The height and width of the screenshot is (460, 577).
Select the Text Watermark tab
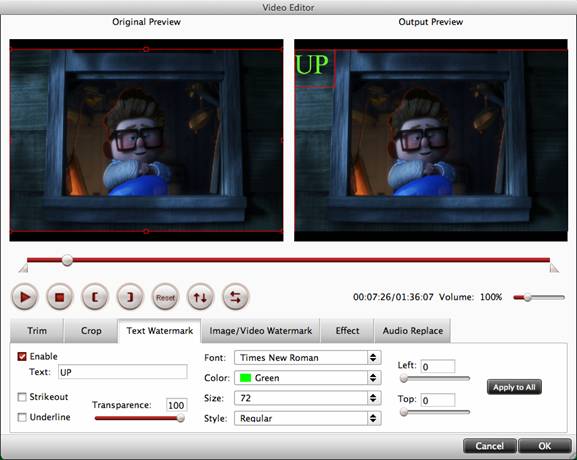pos(160,331)
